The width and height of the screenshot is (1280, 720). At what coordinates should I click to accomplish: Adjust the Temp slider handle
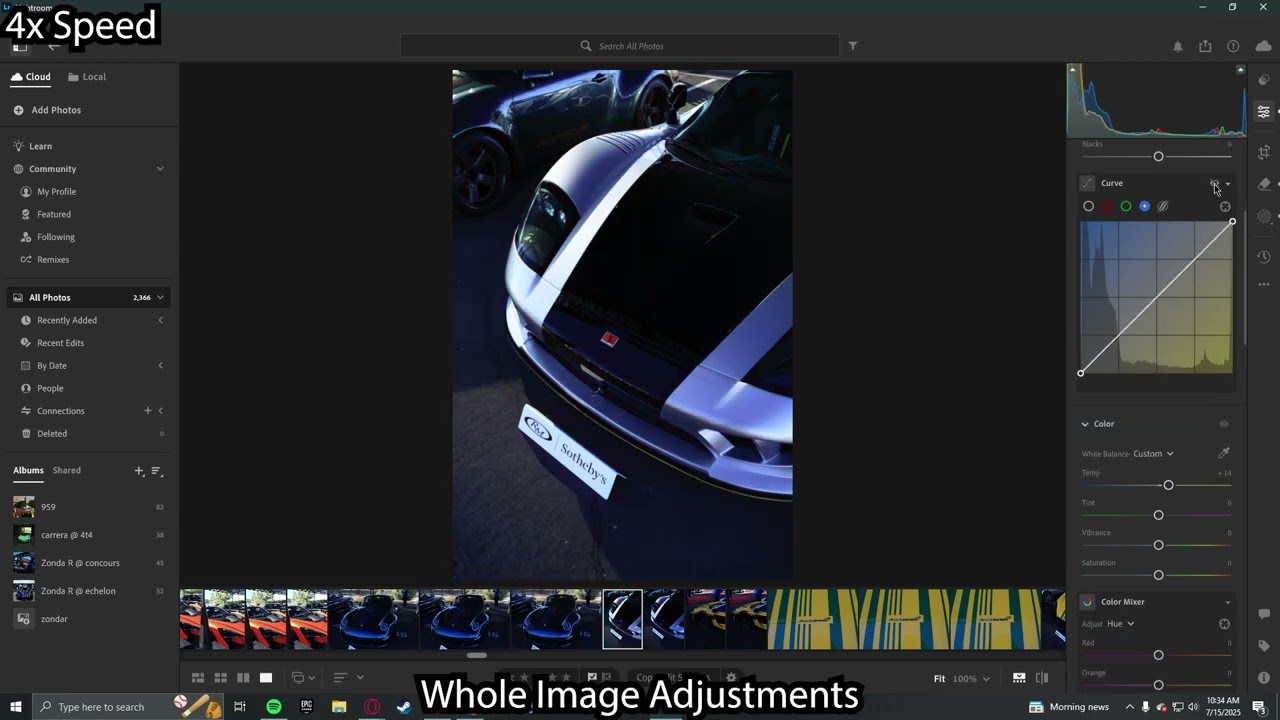click(1168, 485)
